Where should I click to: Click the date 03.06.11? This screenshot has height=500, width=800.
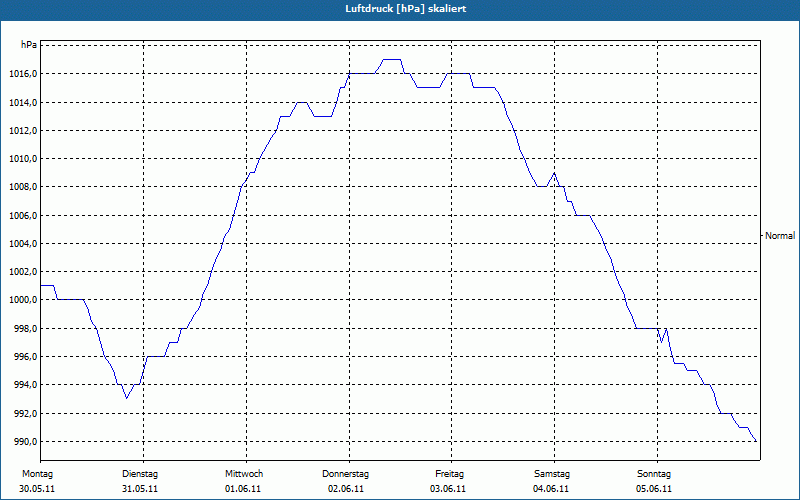click(448, 489)
